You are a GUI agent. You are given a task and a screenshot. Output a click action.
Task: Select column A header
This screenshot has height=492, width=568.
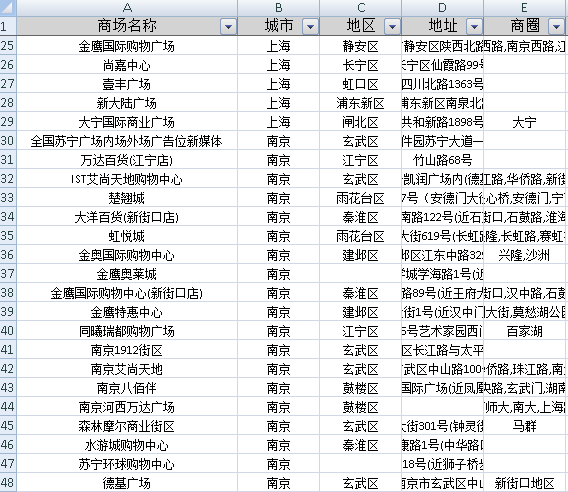pyautogui.click(x=127, y=8)
